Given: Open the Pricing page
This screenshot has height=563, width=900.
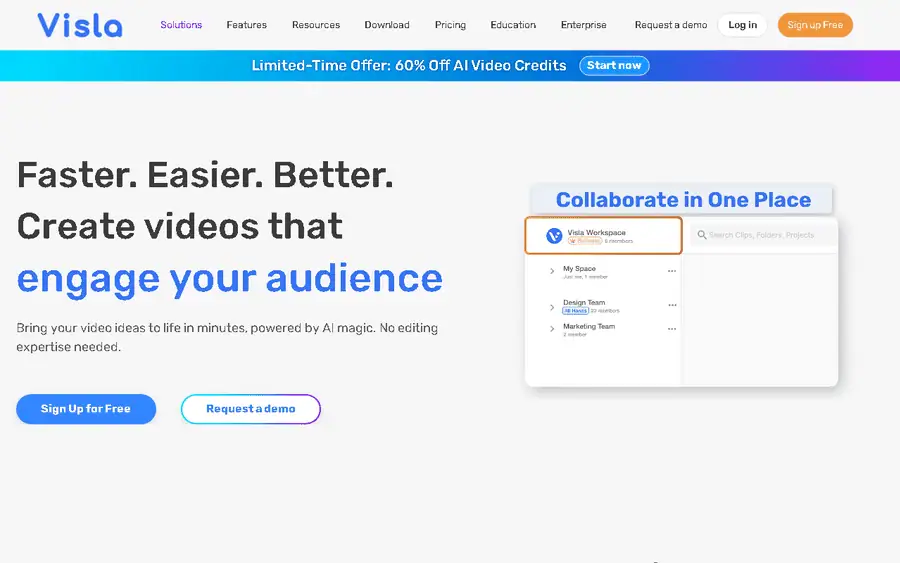Looking at the screenshot, I should pos(450,25).
